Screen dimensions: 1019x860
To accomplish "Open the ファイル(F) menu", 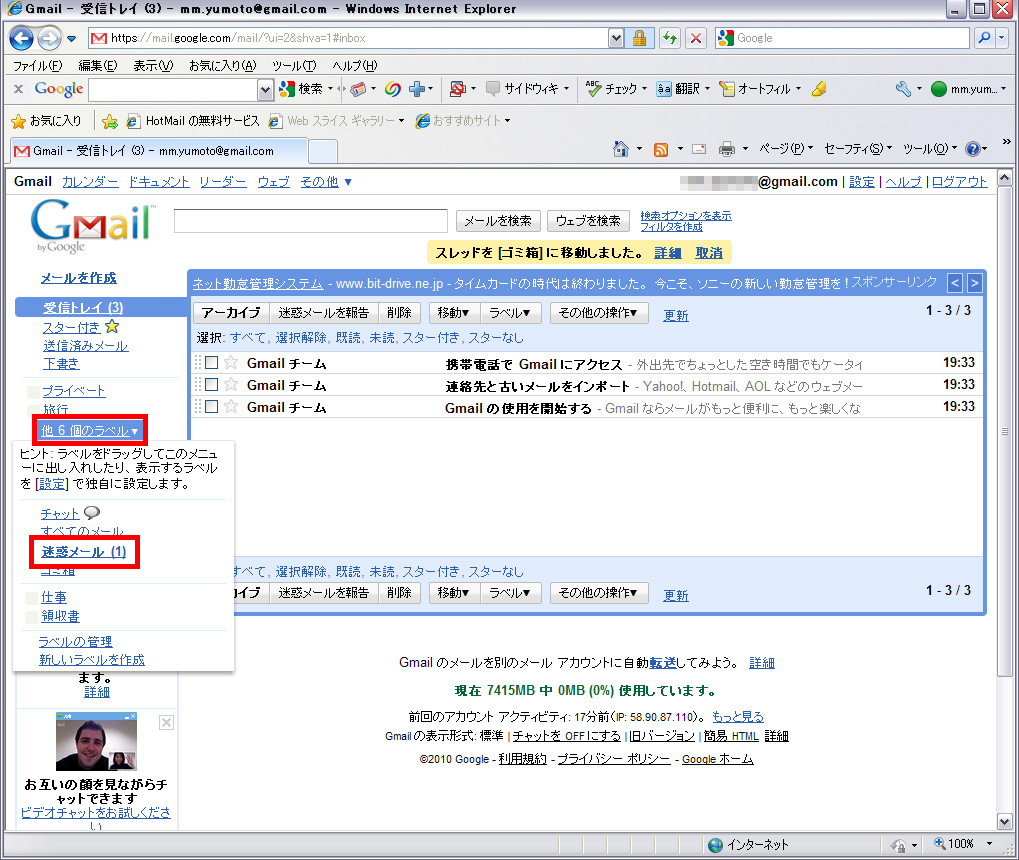I will pos(37,66).
